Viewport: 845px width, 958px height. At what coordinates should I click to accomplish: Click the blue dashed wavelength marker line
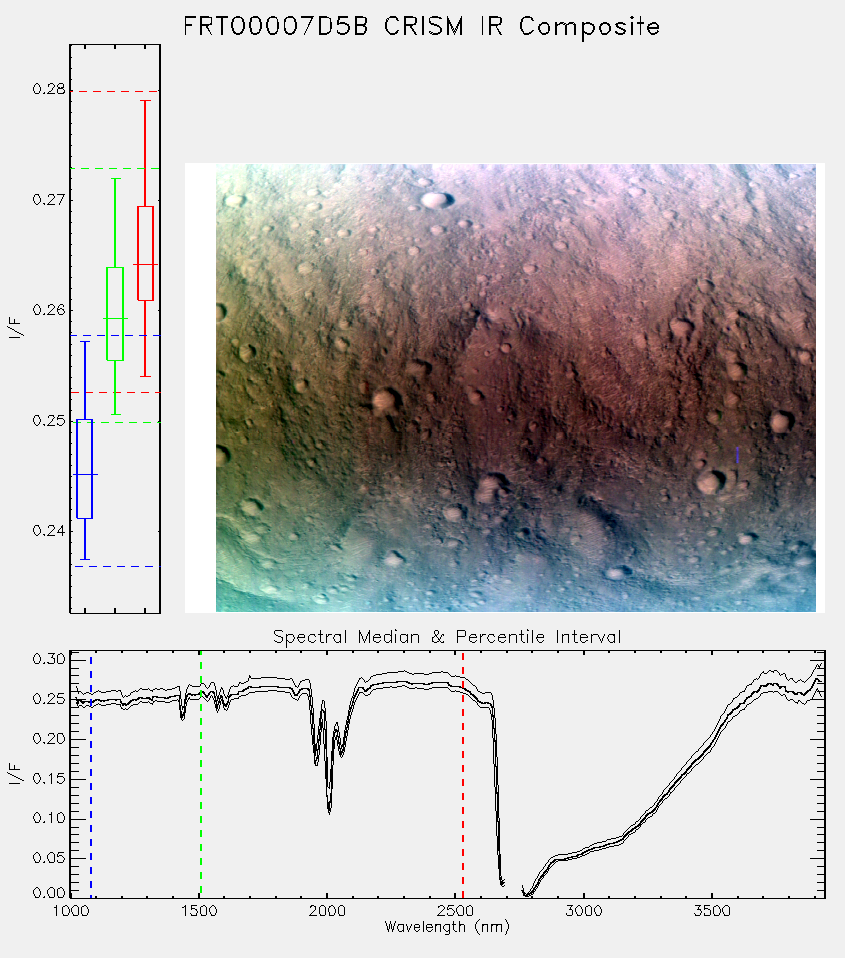coord(91,774)
